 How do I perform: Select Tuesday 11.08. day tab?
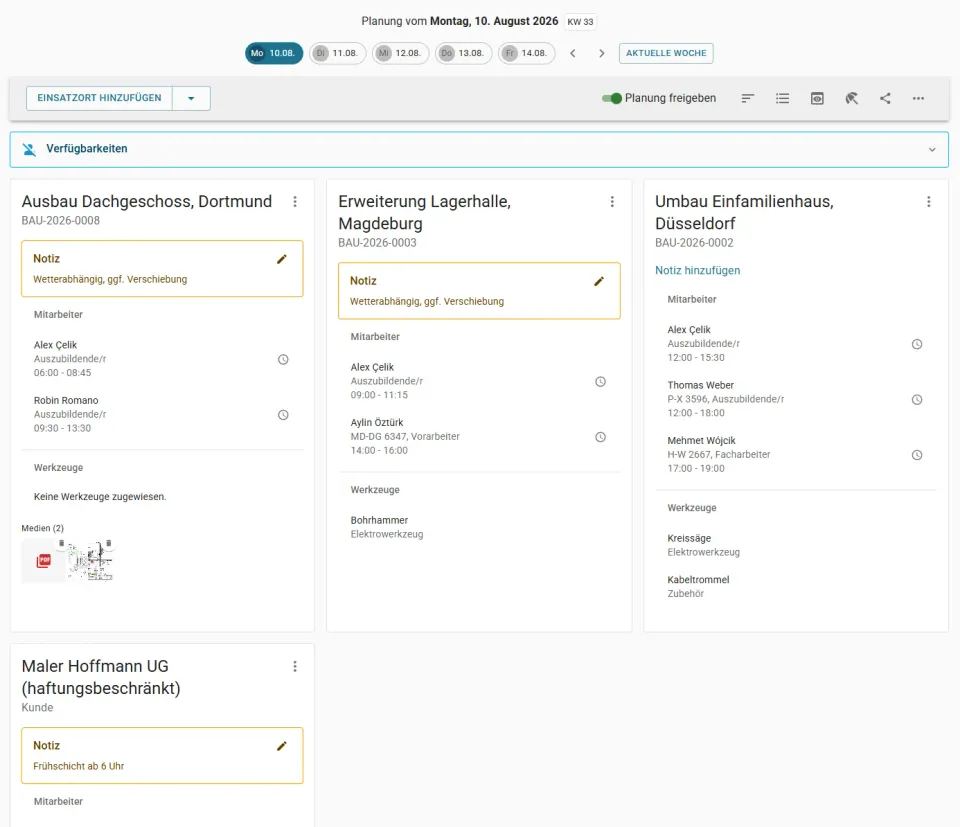(337, 53)
